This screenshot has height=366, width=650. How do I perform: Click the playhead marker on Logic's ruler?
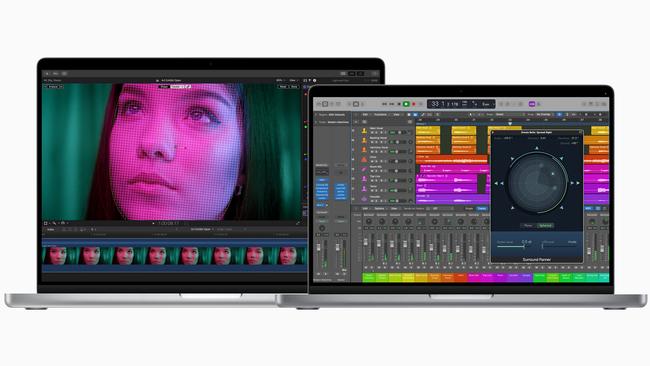coord(510,123)
